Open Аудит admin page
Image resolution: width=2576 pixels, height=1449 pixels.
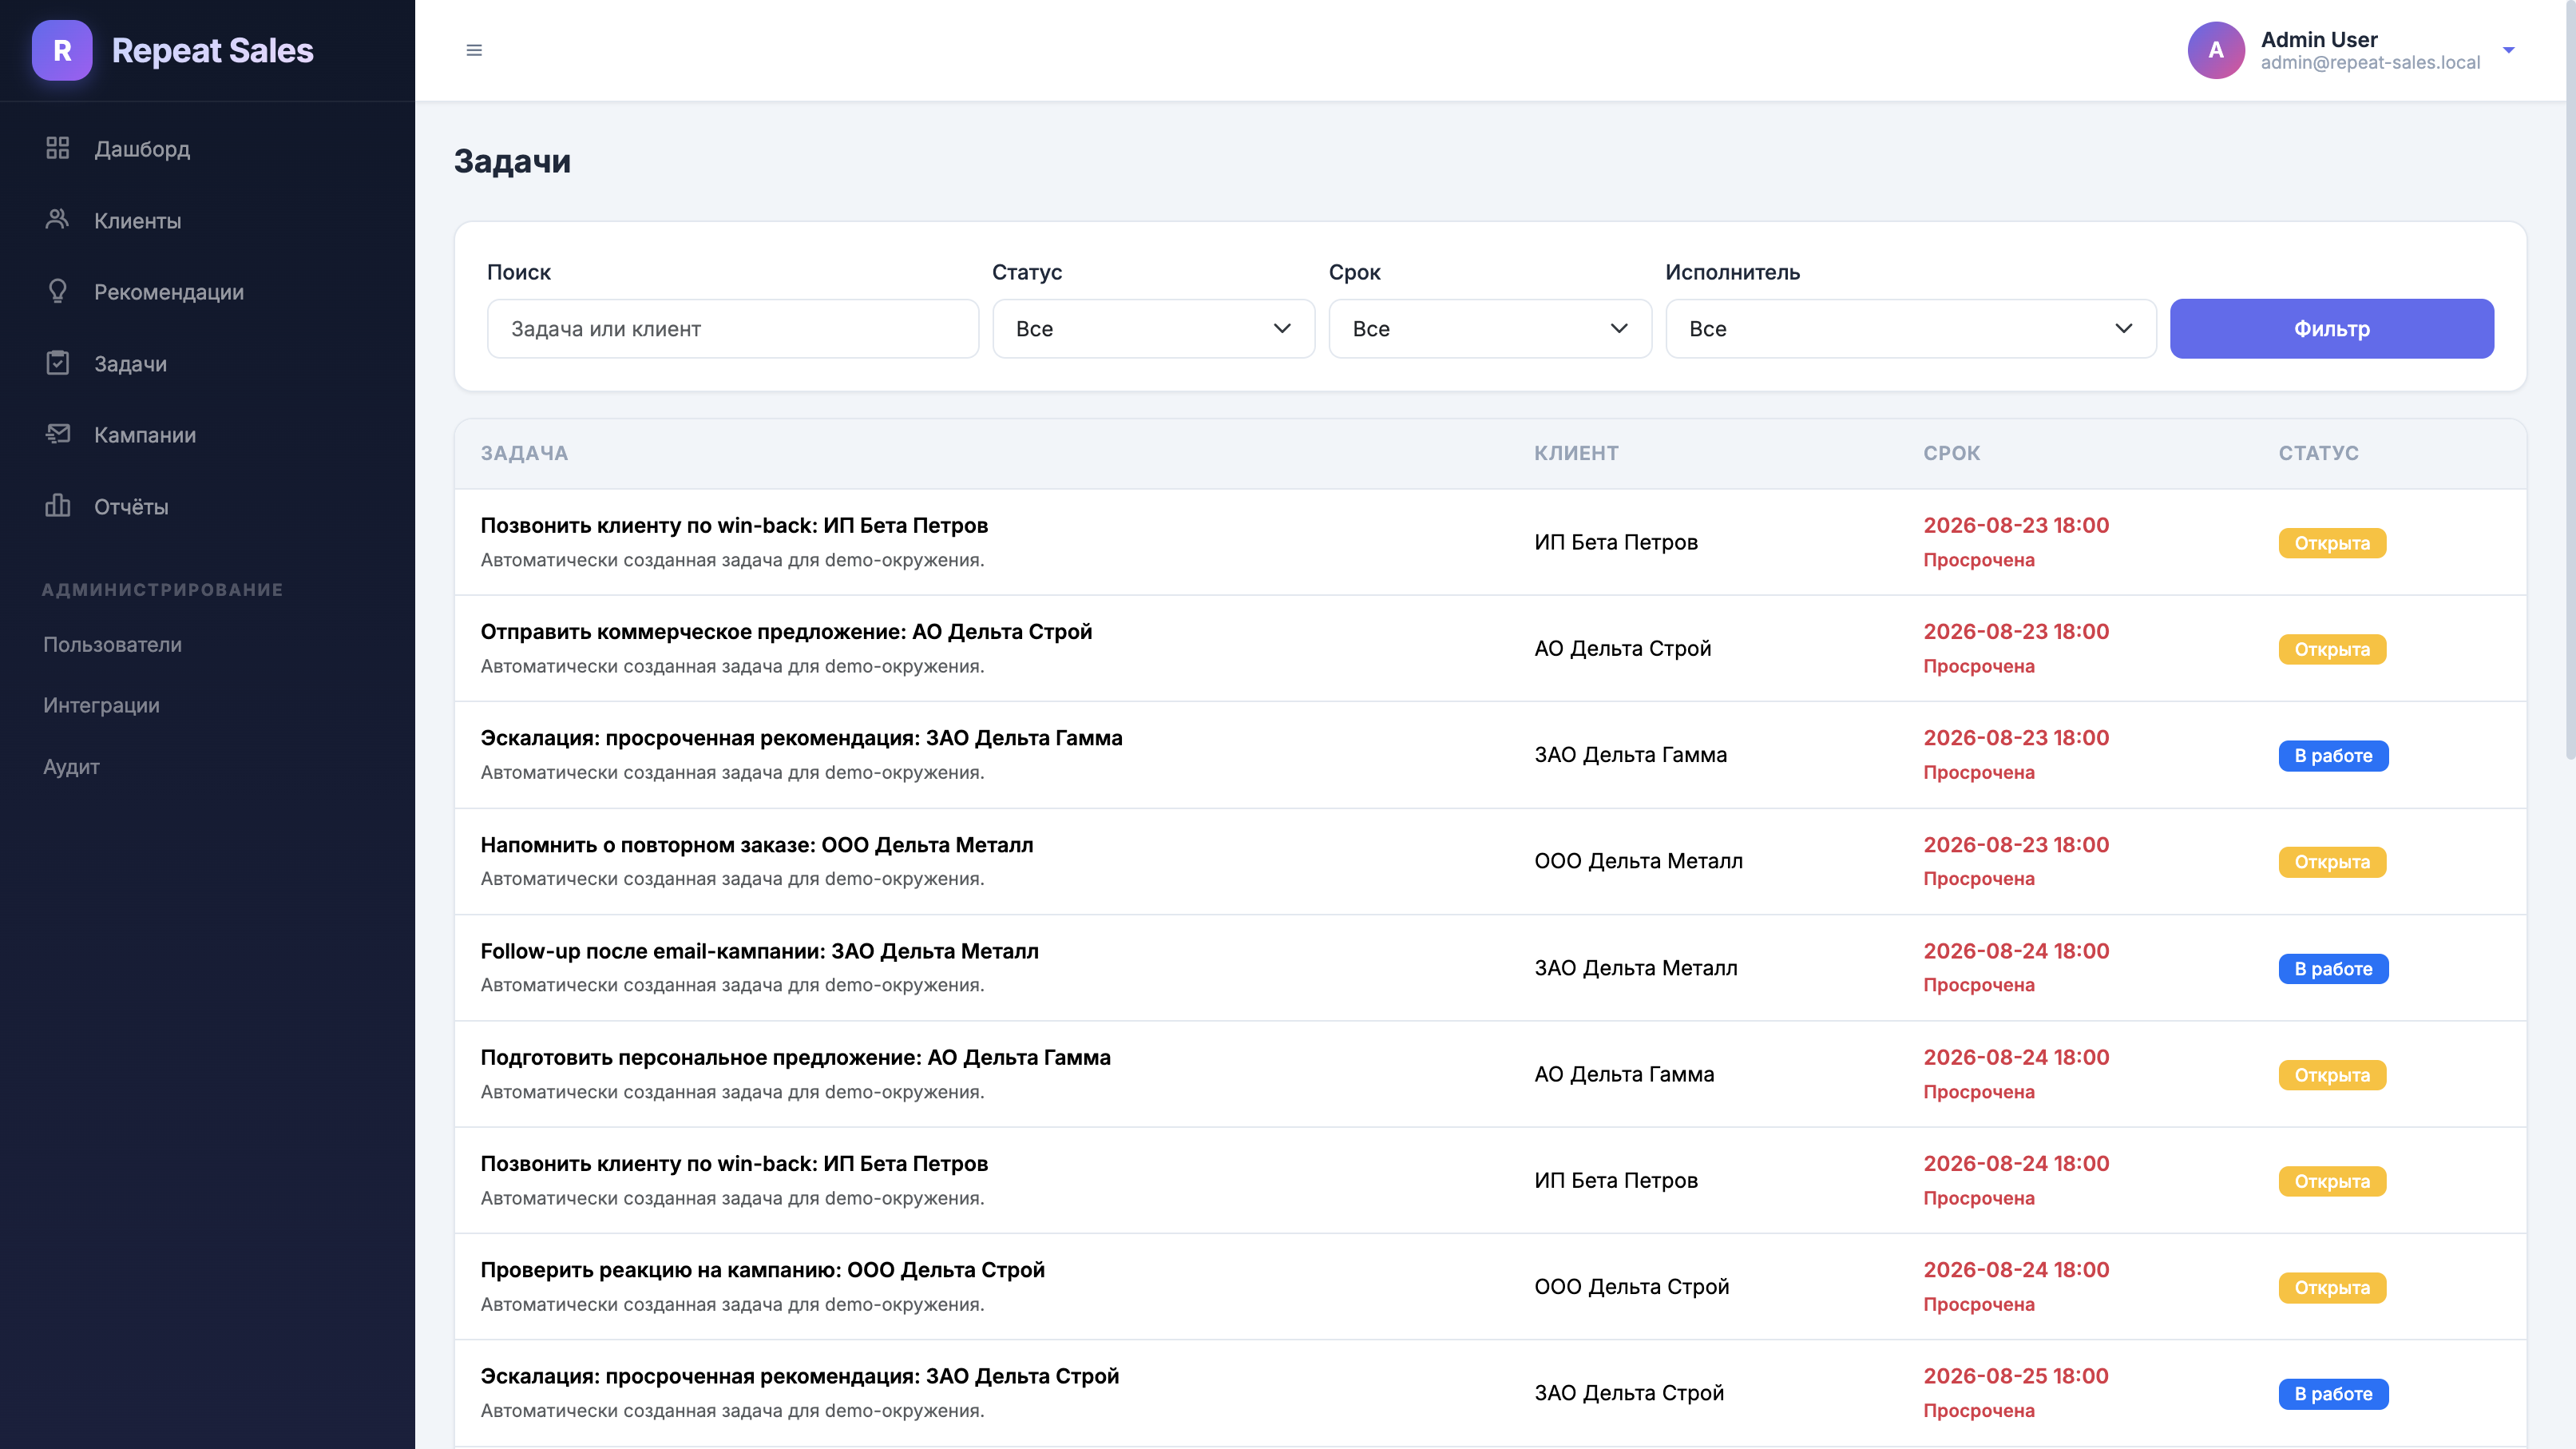point(71,767)
